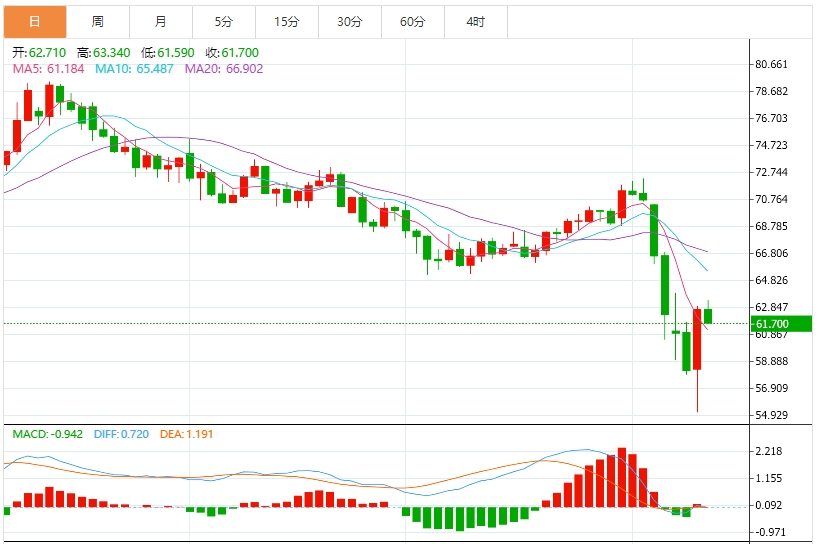The image size is (825, 544).
Task: Click the 54.929 price axis label
Action: point(771,415)
